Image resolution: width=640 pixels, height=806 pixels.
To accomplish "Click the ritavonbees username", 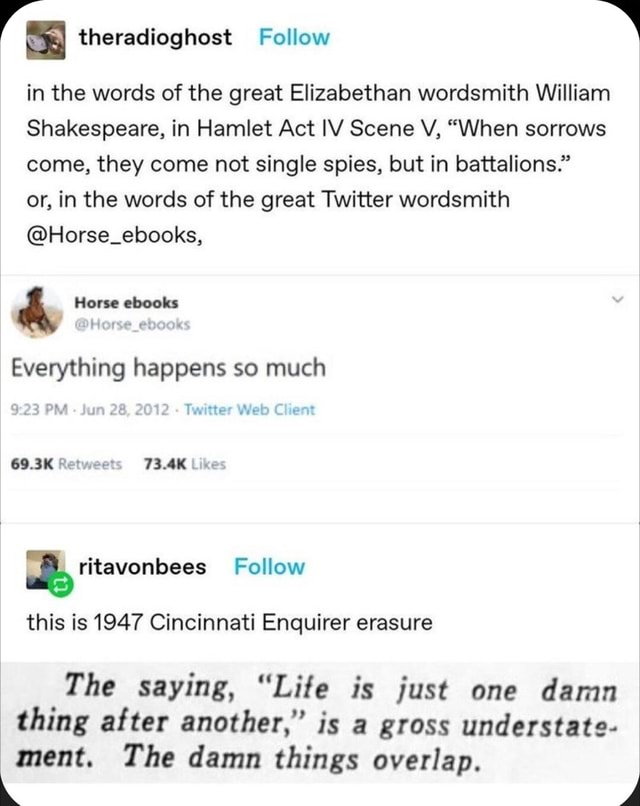I will point(142,565).
